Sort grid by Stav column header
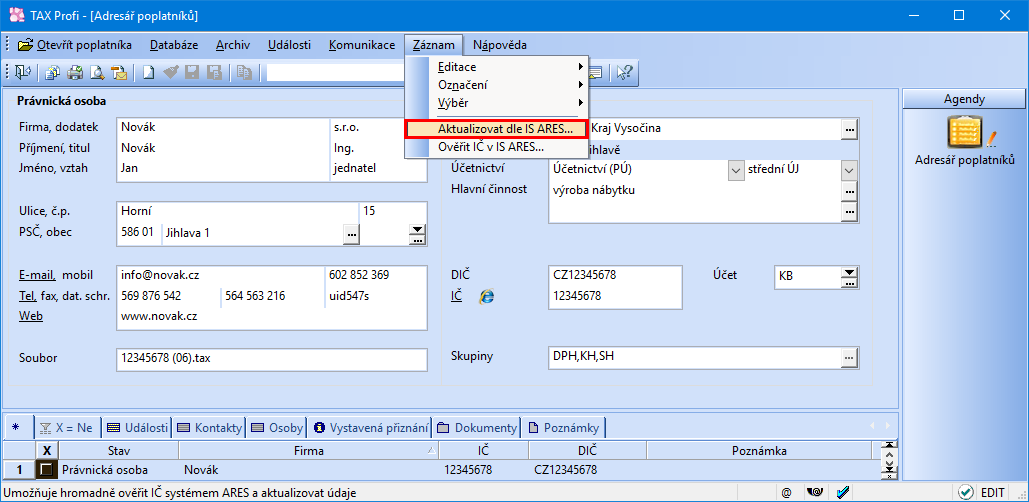The height and width of the screenshot is (502, 1029). (x=119, y=451)
